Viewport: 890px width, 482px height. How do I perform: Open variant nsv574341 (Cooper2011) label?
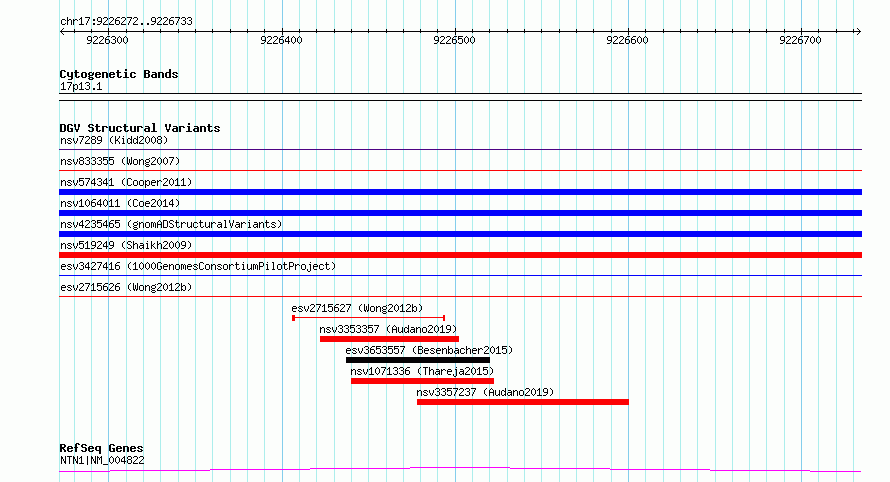[x=126, y=182]
